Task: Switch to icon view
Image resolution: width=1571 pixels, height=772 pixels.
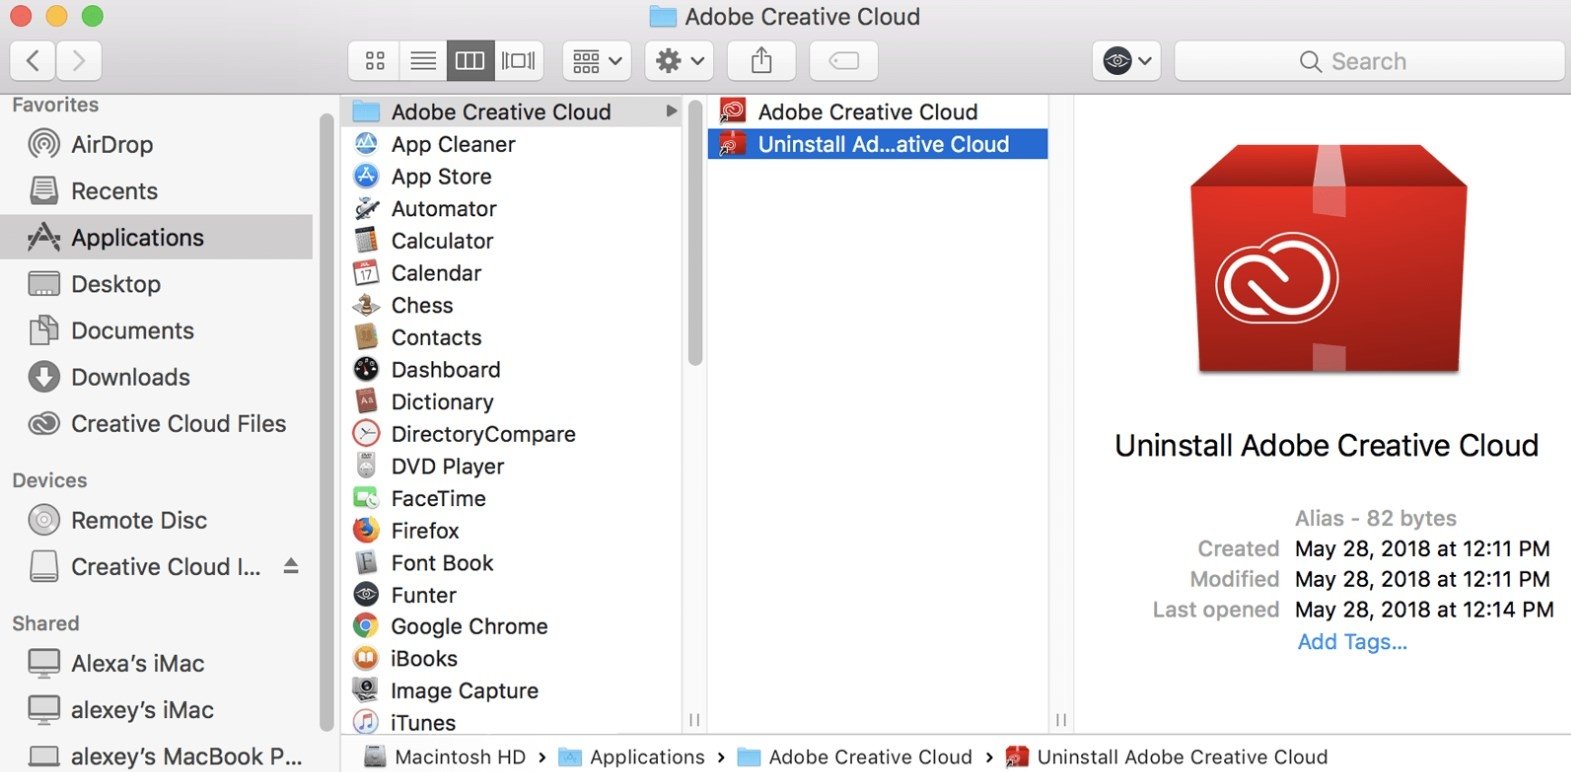Action: tap(375, 61)
